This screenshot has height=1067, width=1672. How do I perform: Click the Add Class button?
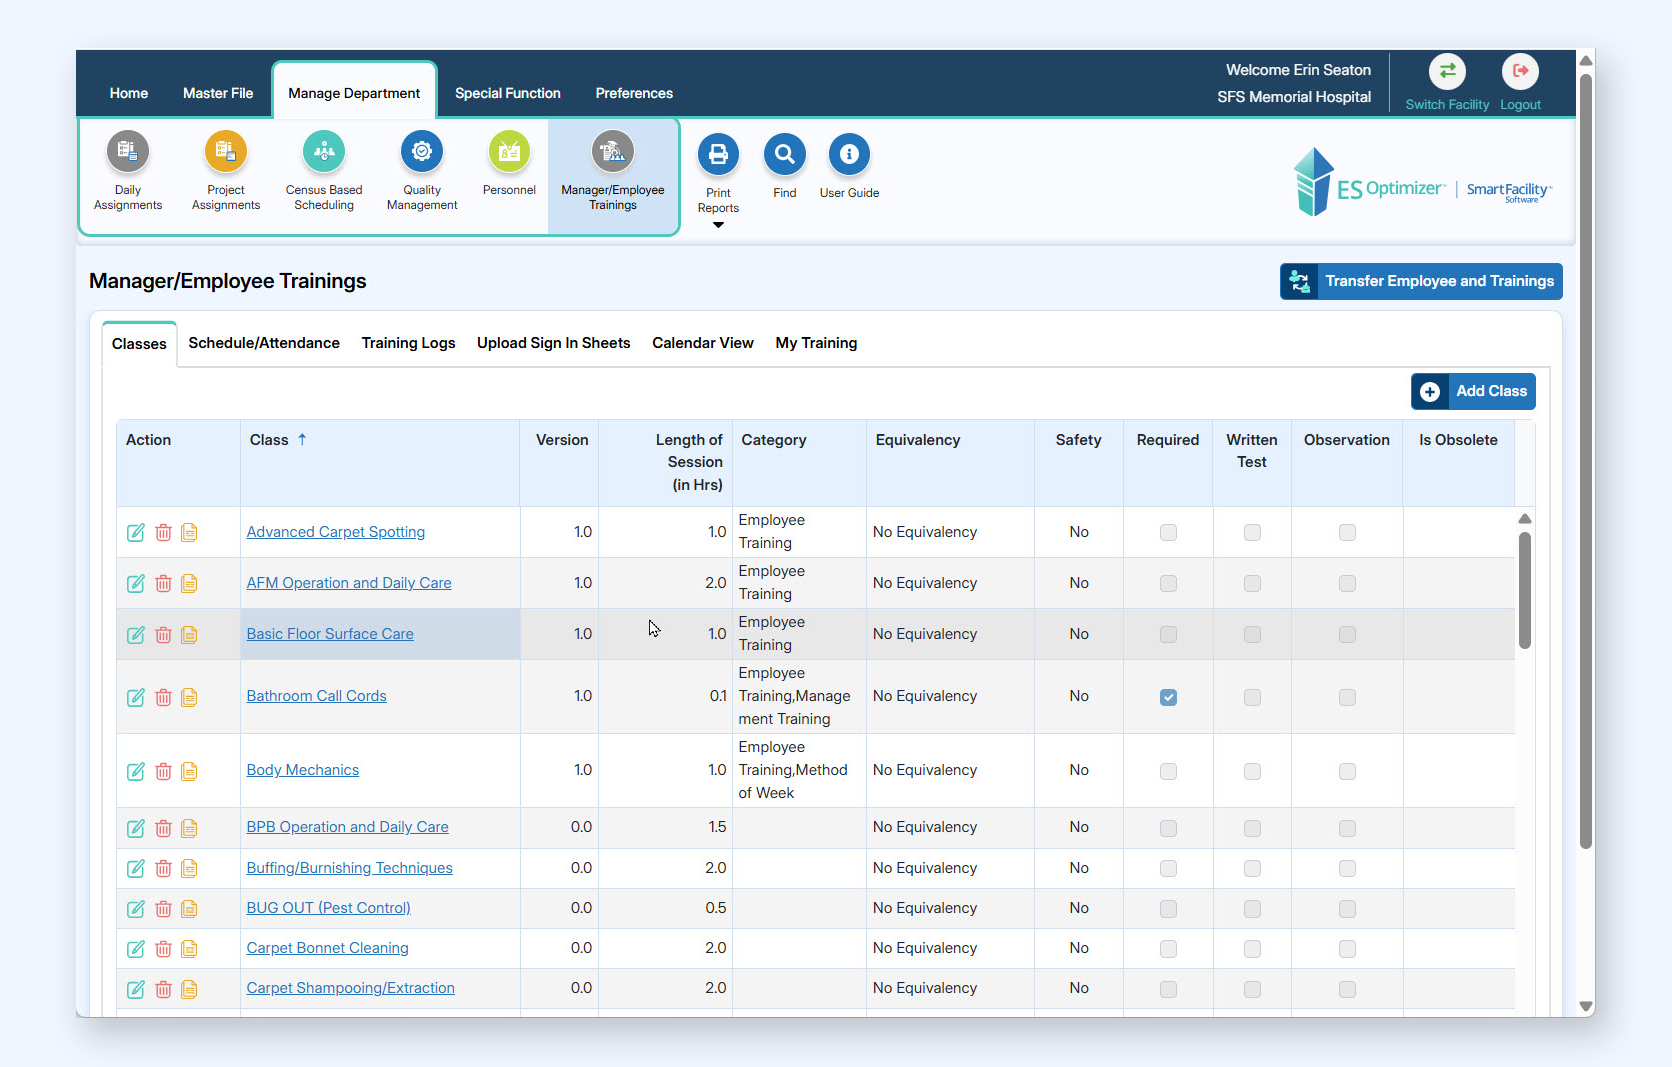coord(1473,392)
